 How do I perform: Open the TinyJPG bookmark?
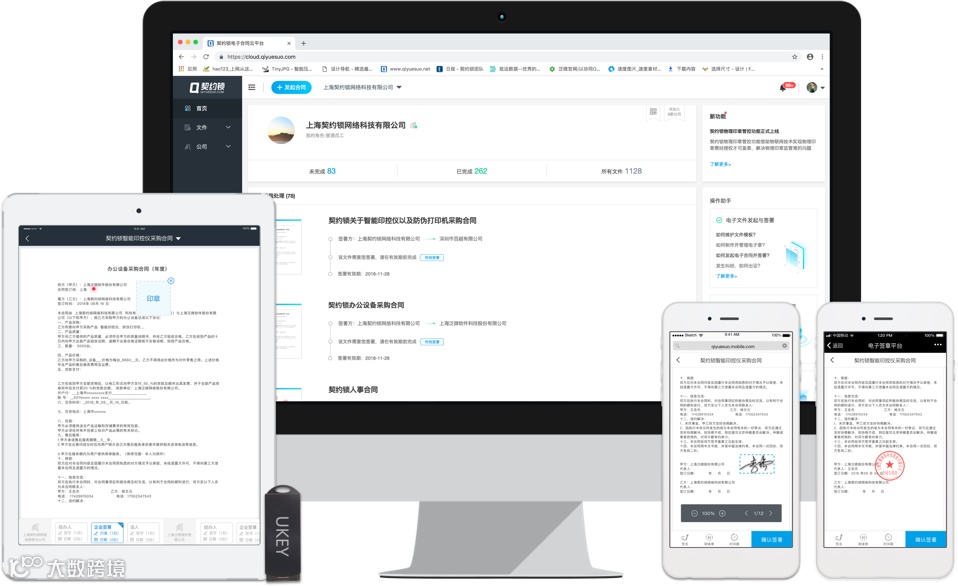(x=287, y=69)
